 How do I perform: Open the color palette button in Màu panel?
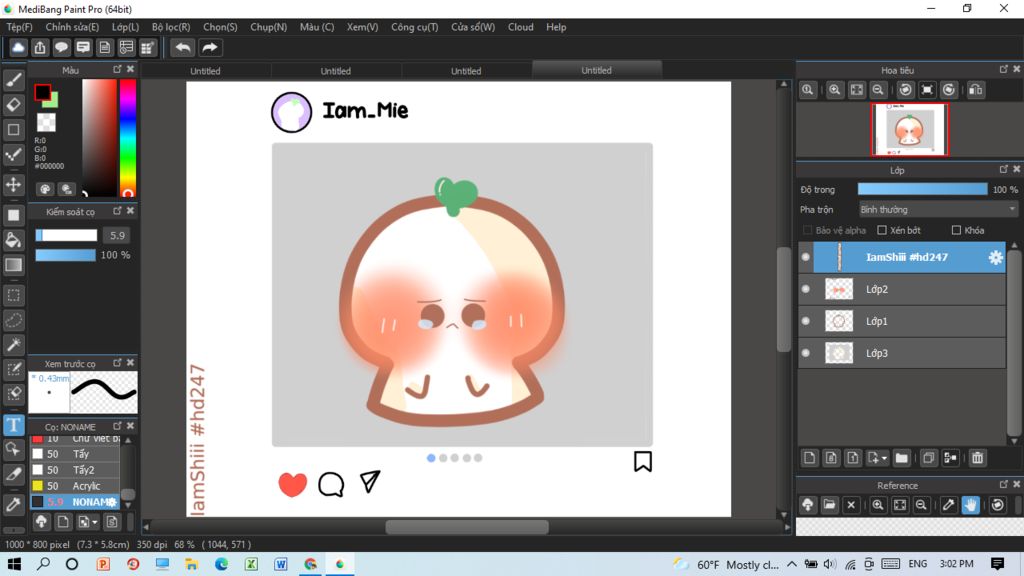[x=45, y=189]
